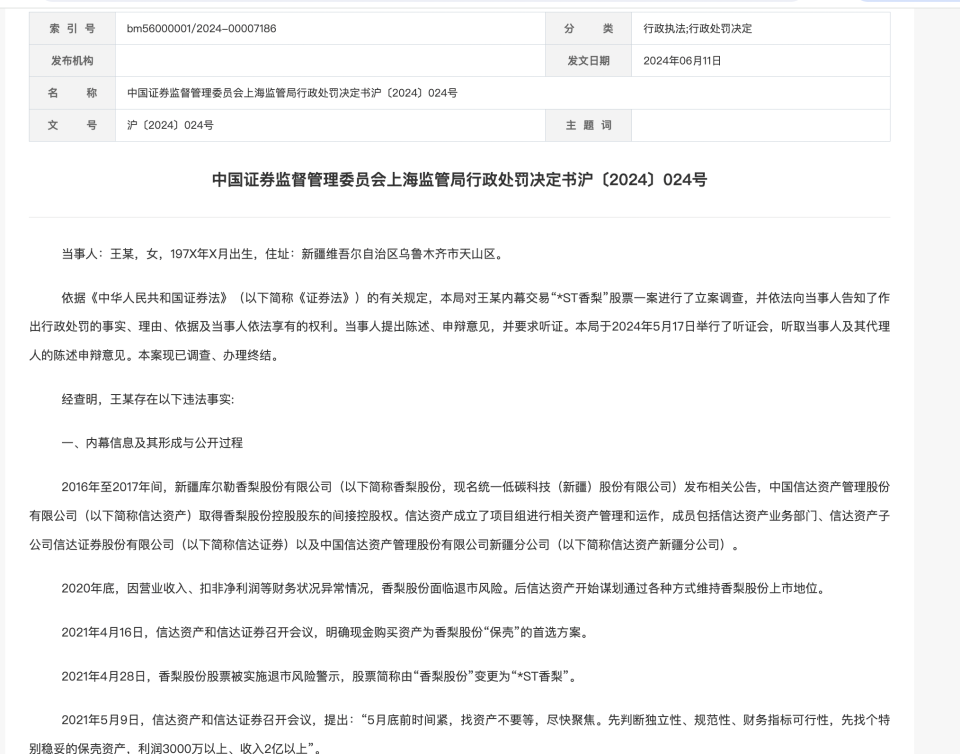This screenshot has width=960, height=754.
Task: Click the line 经查明，王某存在以下违法事实
Action: click(148, 399)
